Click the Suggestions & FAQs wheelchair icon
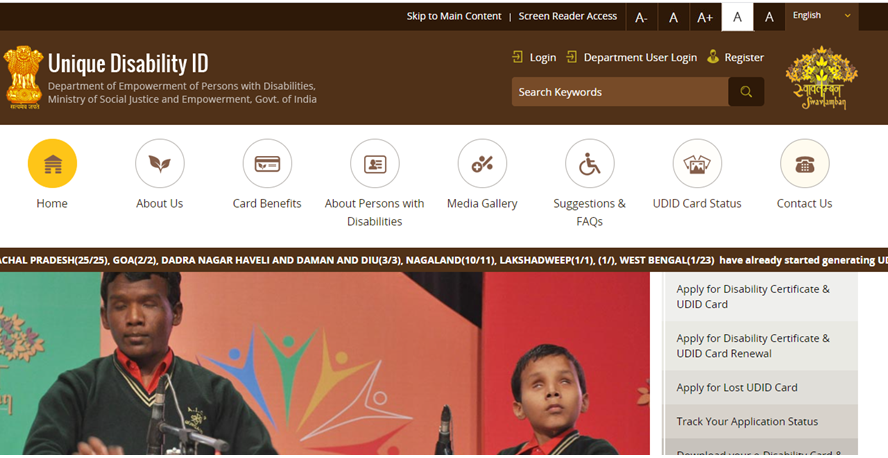The width and height of the screenshot is (888, 458). 589,164
